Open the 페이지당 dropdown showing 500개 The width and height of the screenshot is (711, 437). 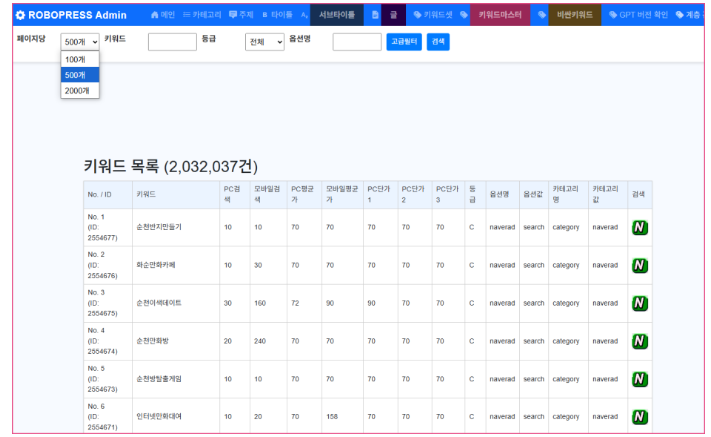[80, 42]
